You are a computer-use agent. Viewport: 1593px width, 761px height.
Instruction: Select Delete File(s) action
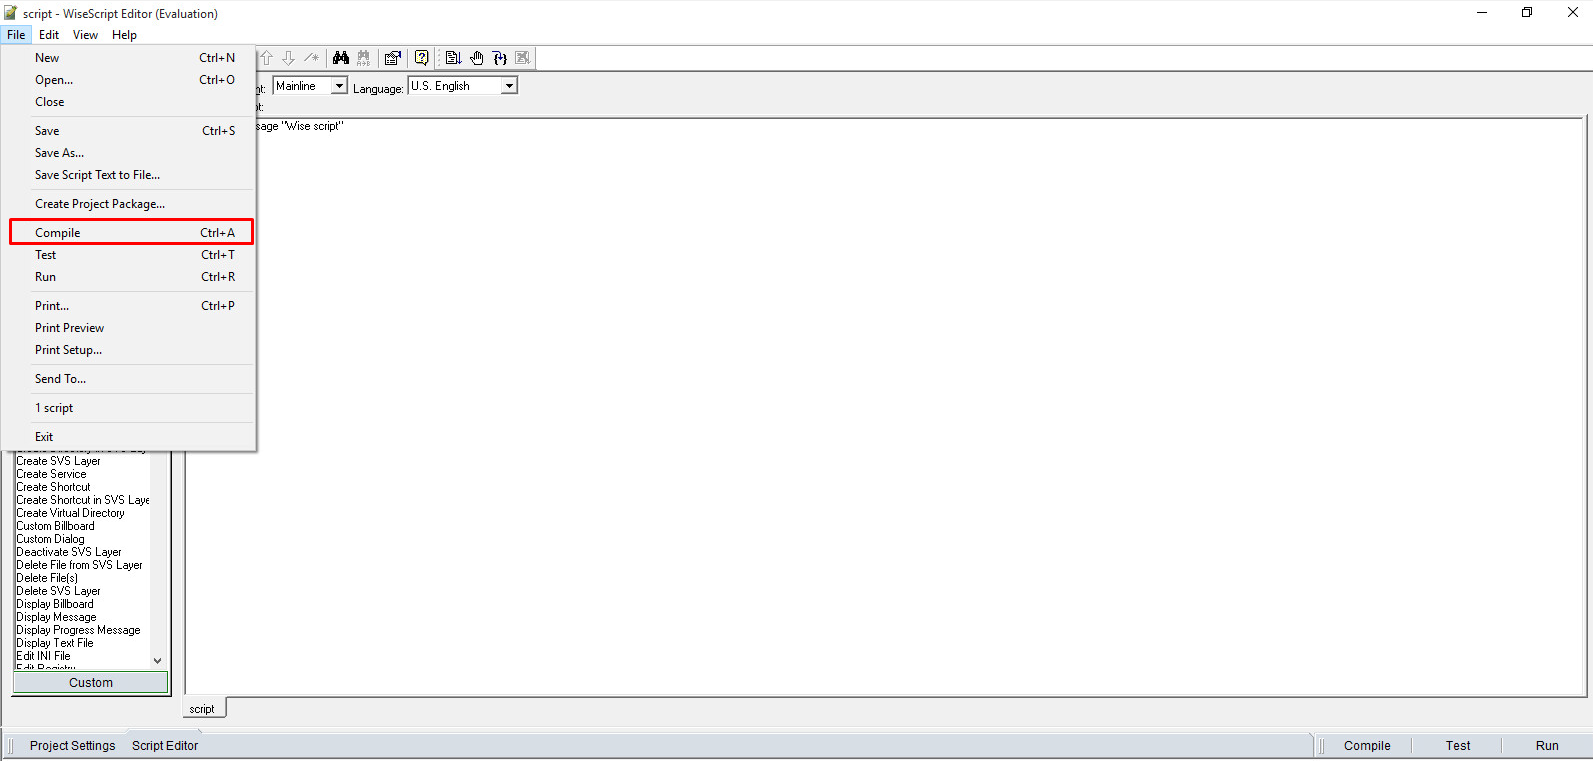click(x=47, y=578)
